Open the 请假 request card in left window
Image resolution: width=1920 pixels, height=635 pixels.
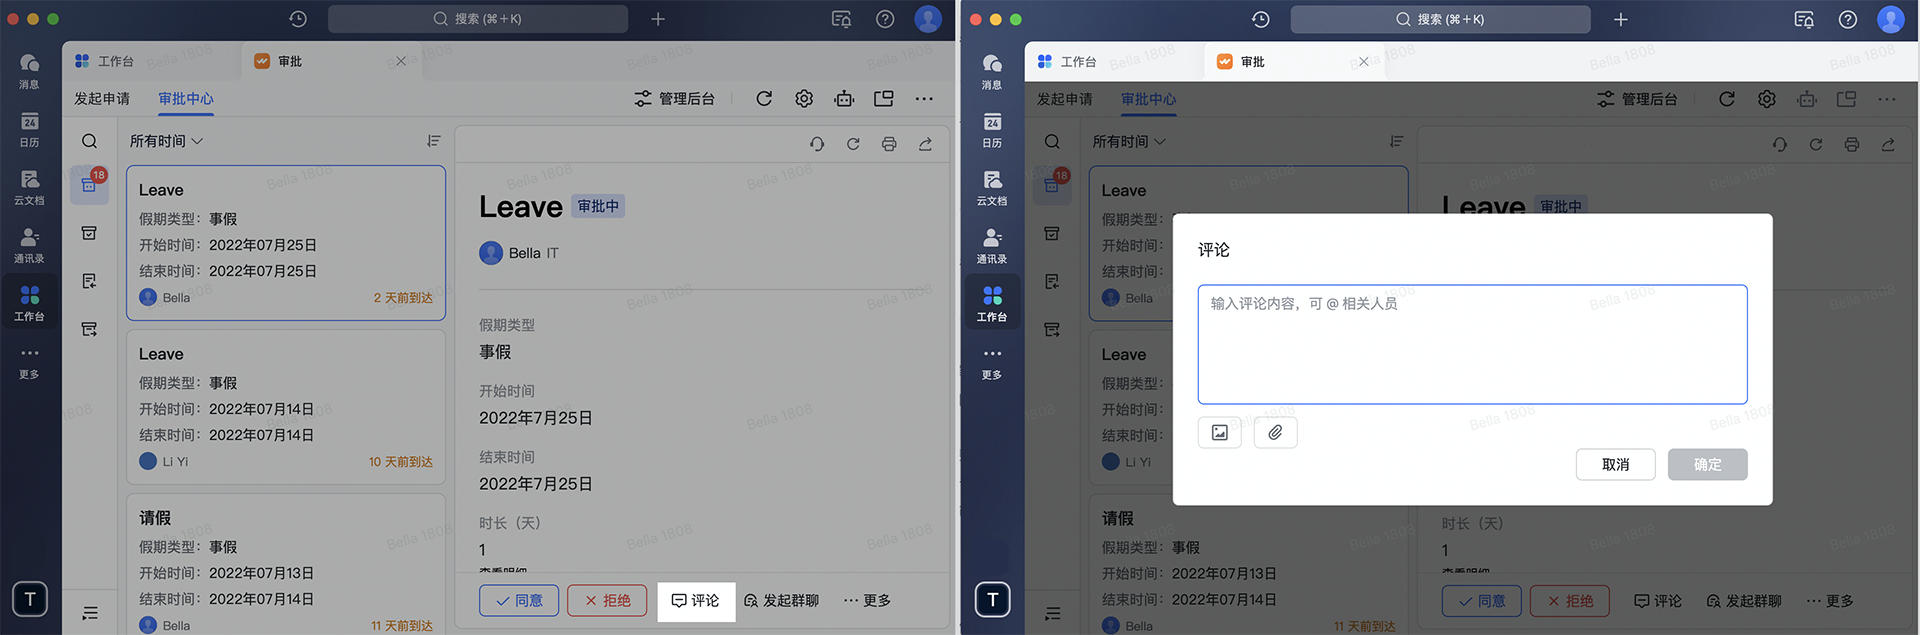coord(286,564)
